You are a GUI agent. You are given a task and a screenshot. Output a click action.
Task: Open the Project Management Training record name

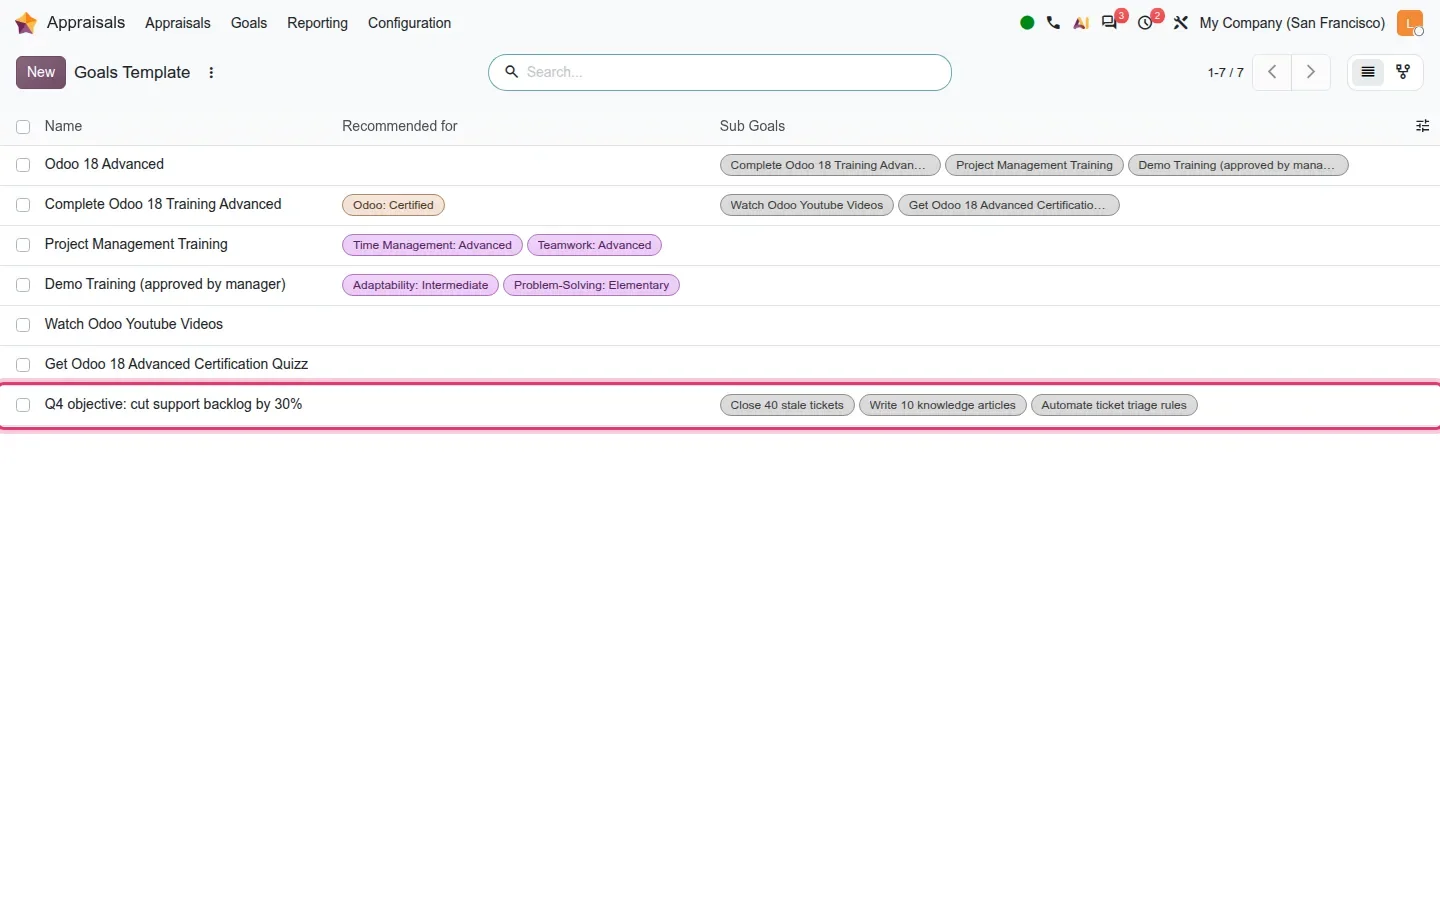[136, 244]
